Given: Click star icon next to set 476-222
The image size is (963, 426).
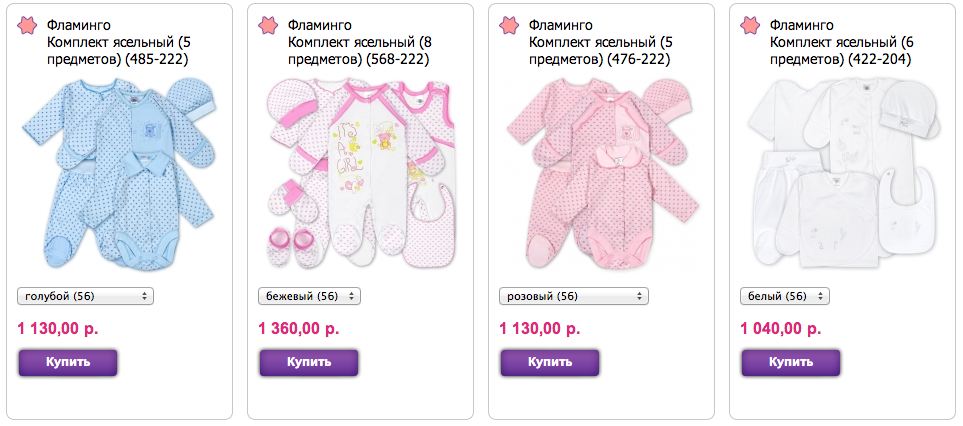Looking at the screenshot, I should pyautogui.click(x=509, y=25).
